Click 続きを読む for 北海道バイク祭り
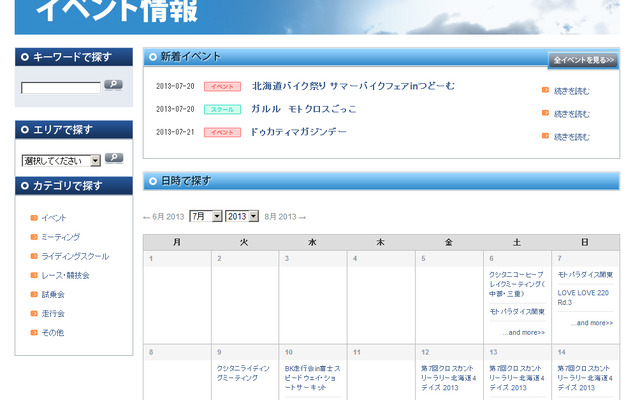640x400 pixels. pyautogui.click(x=571, y=91)
